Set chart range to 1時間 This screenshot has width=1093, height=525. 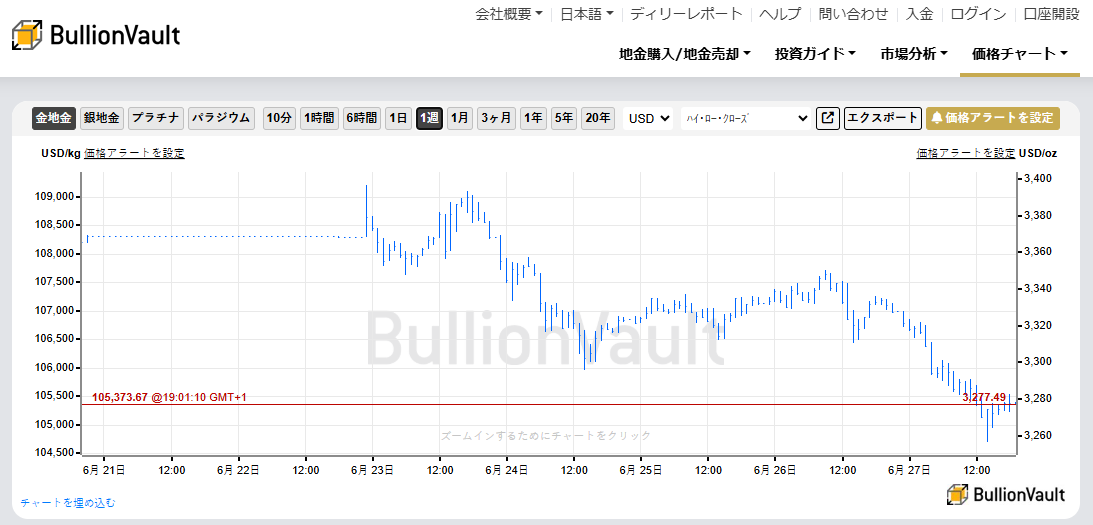(319, 118)
